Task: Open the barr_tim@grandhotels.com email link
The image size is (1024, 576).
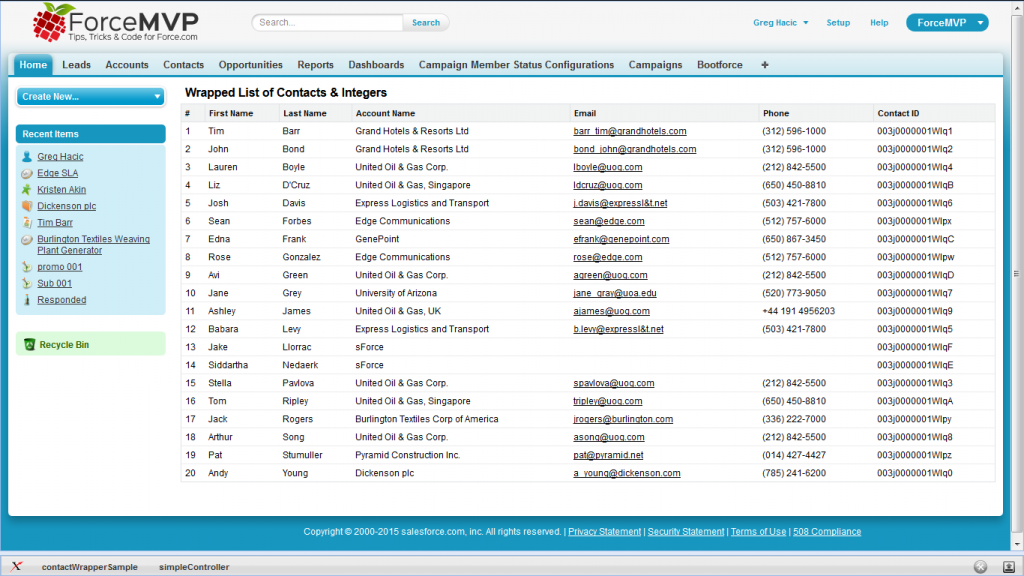Action: [629, 131]
